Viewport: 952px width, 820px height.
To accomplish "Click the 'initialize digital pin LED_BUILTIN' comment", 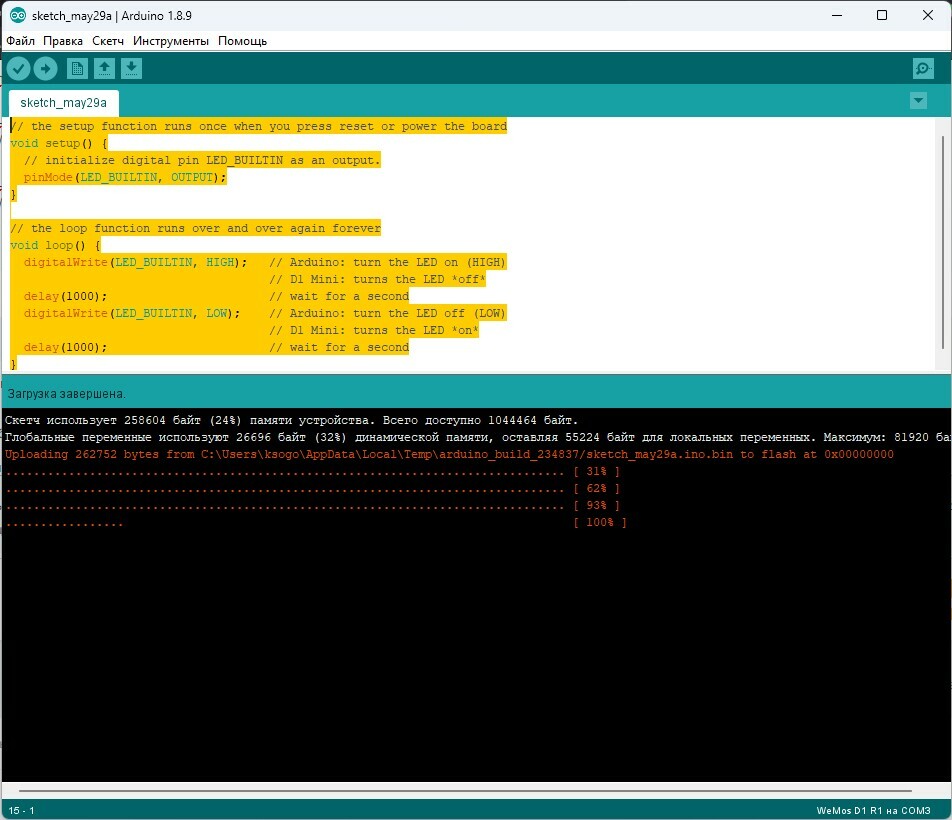I will coord(202,160).
